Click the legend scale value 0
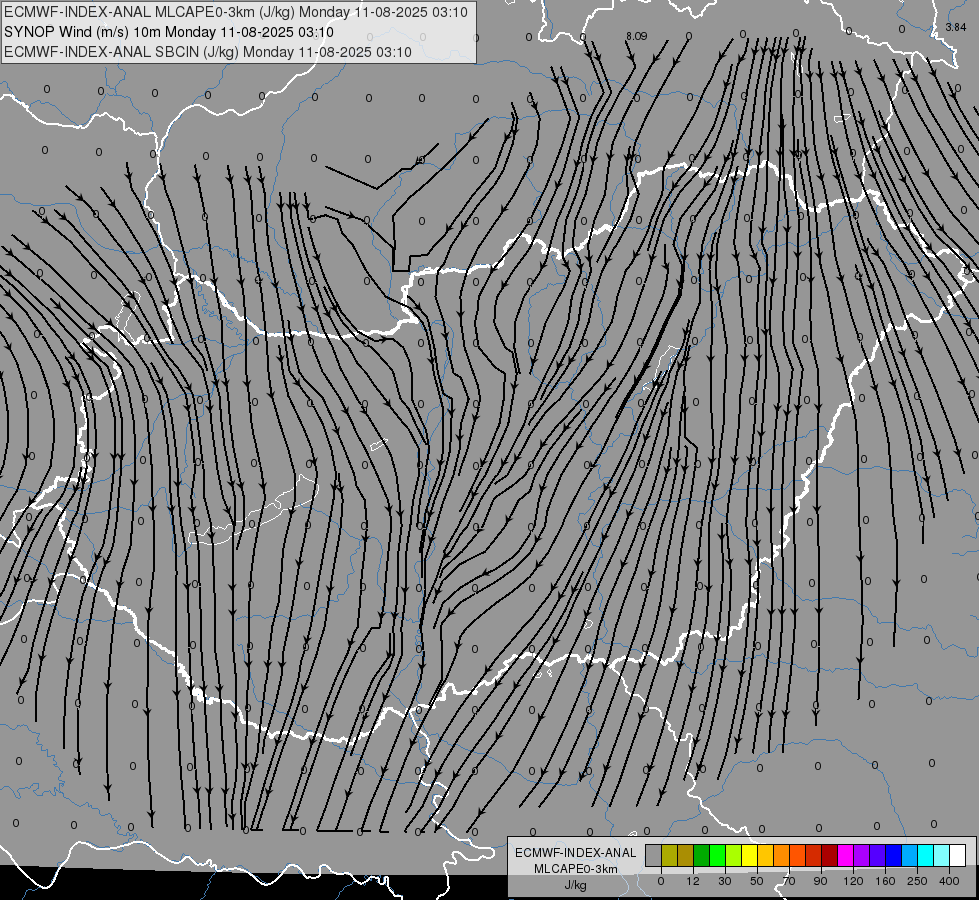This screenshot has height=900, width=979. coord(661,881)
